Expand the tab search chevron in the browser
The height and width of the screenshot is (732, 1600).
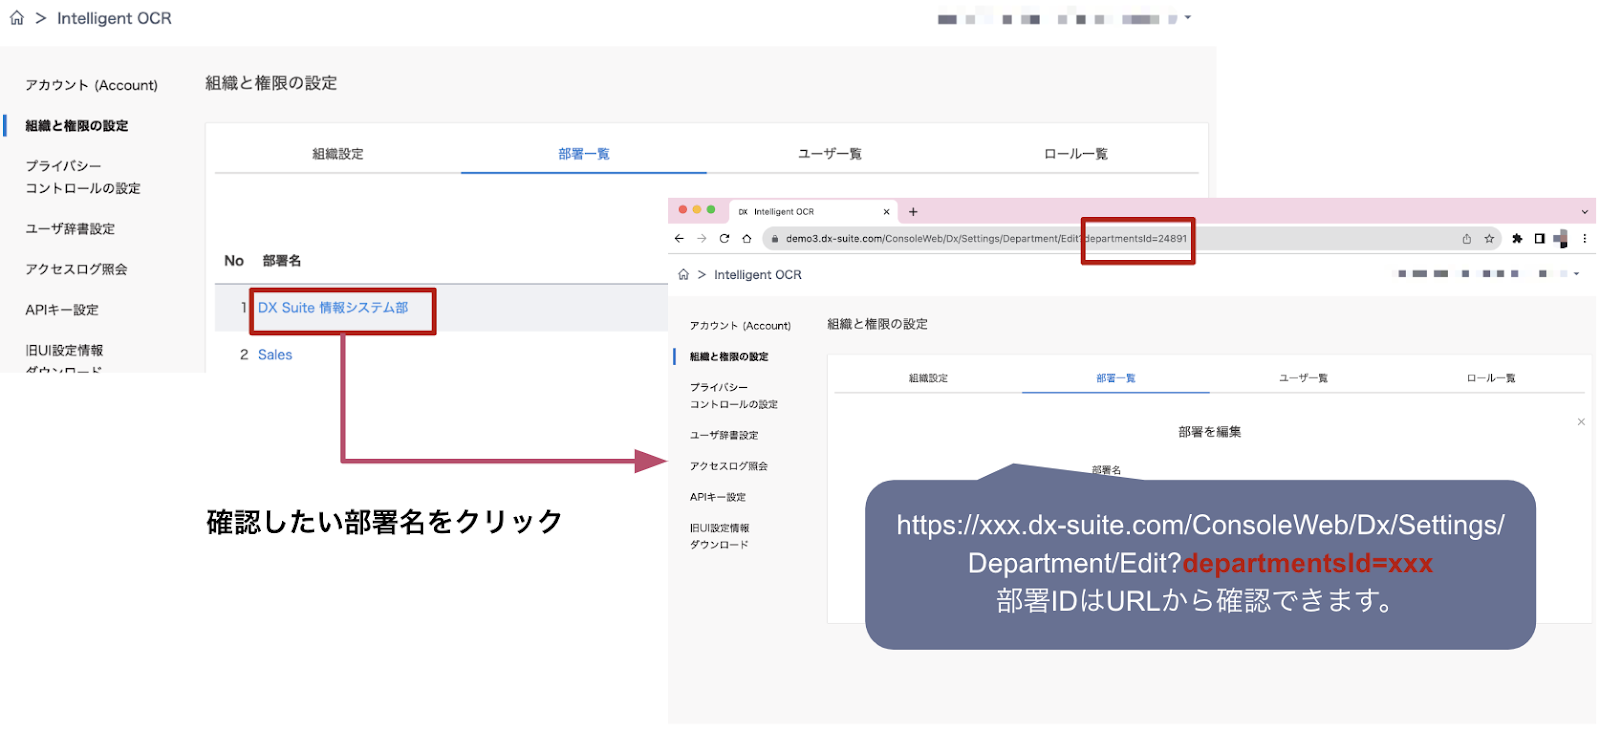(1584, 212)
